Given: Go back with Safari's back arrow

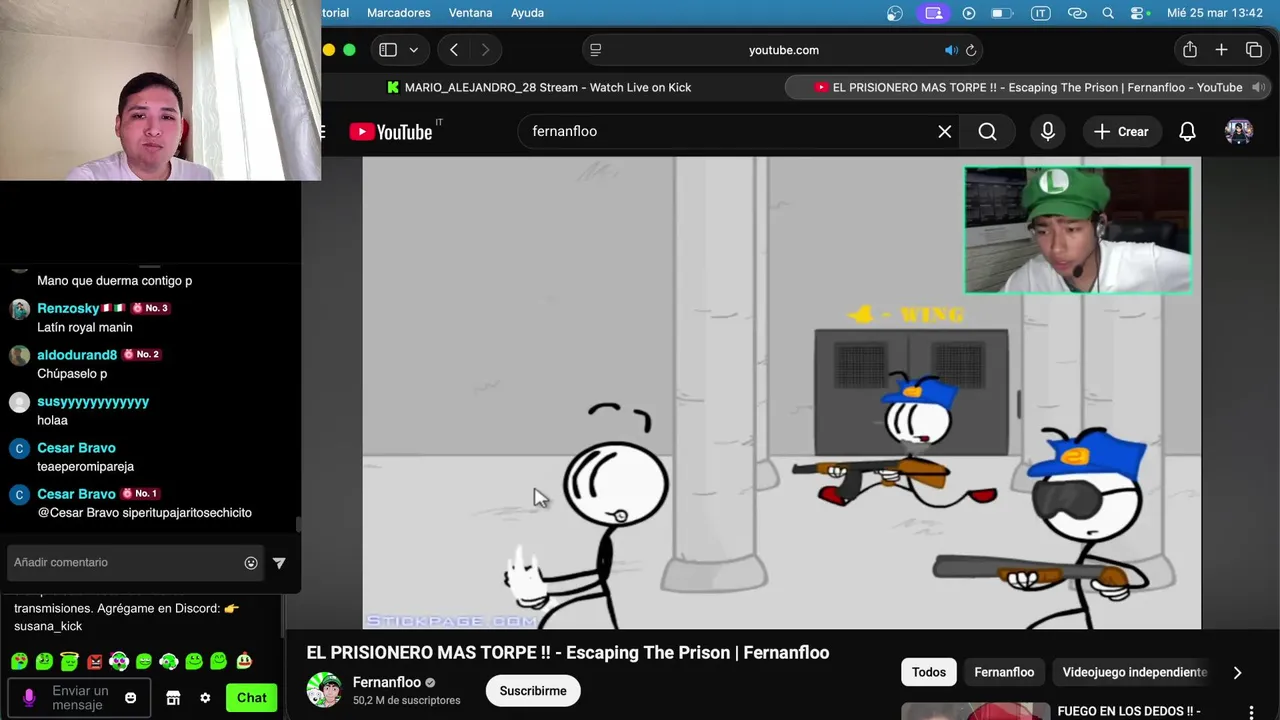Looking at the screenshot, I should coord(454,50).
